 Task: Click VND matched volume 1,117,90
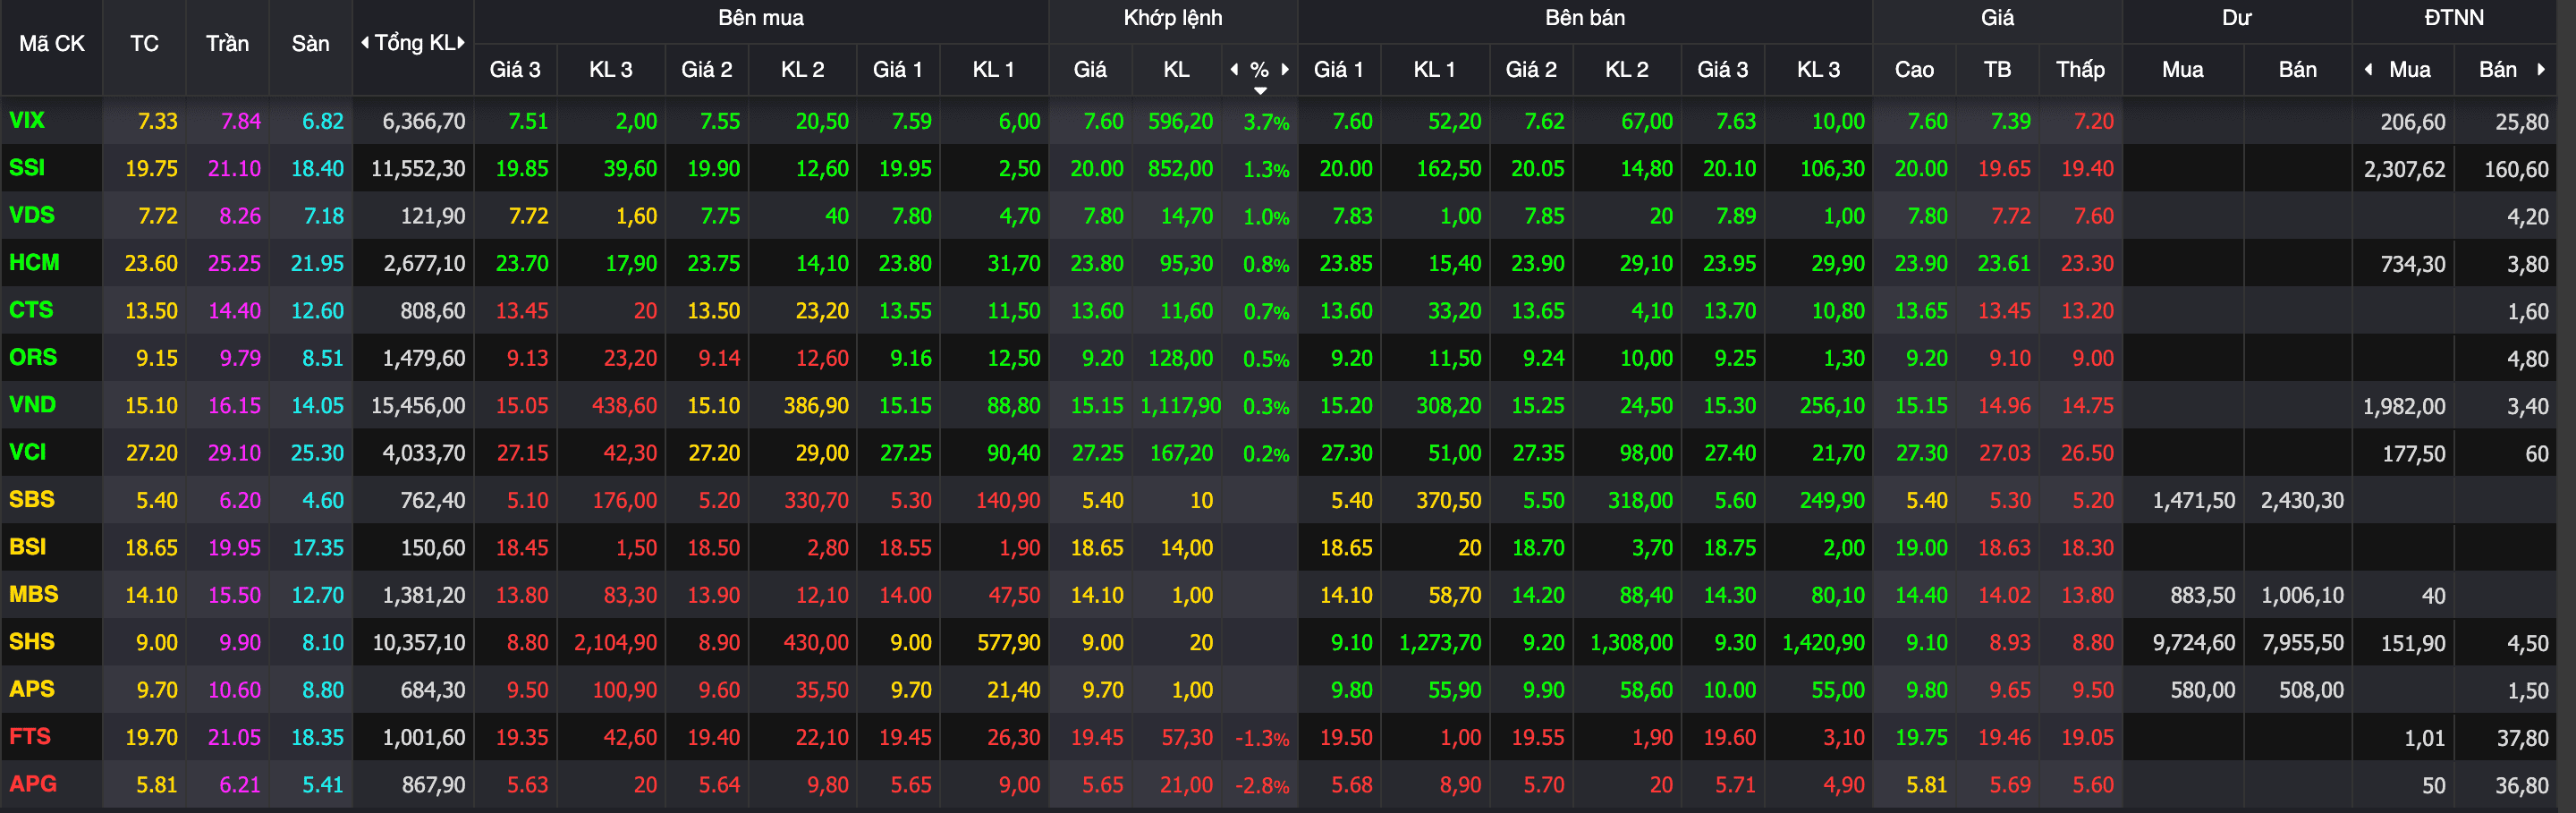1181,406
